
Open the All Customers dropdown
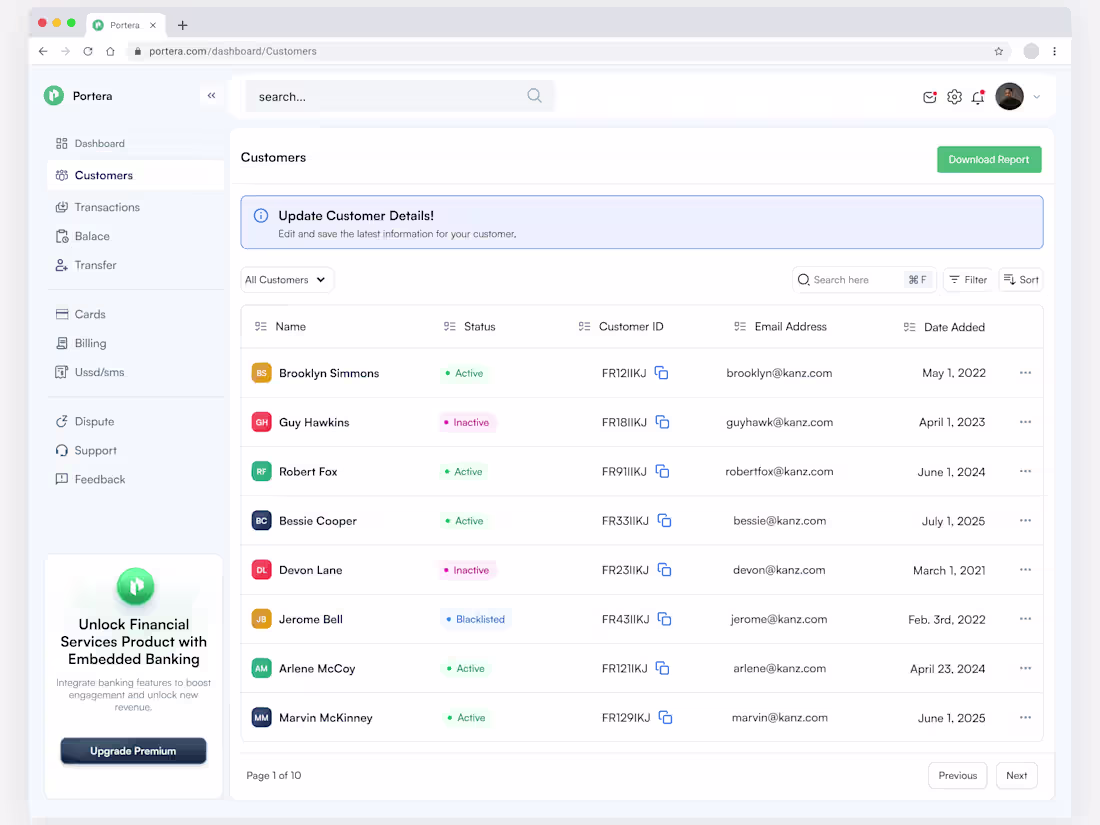pyautogui.click(x=286, y=279)
